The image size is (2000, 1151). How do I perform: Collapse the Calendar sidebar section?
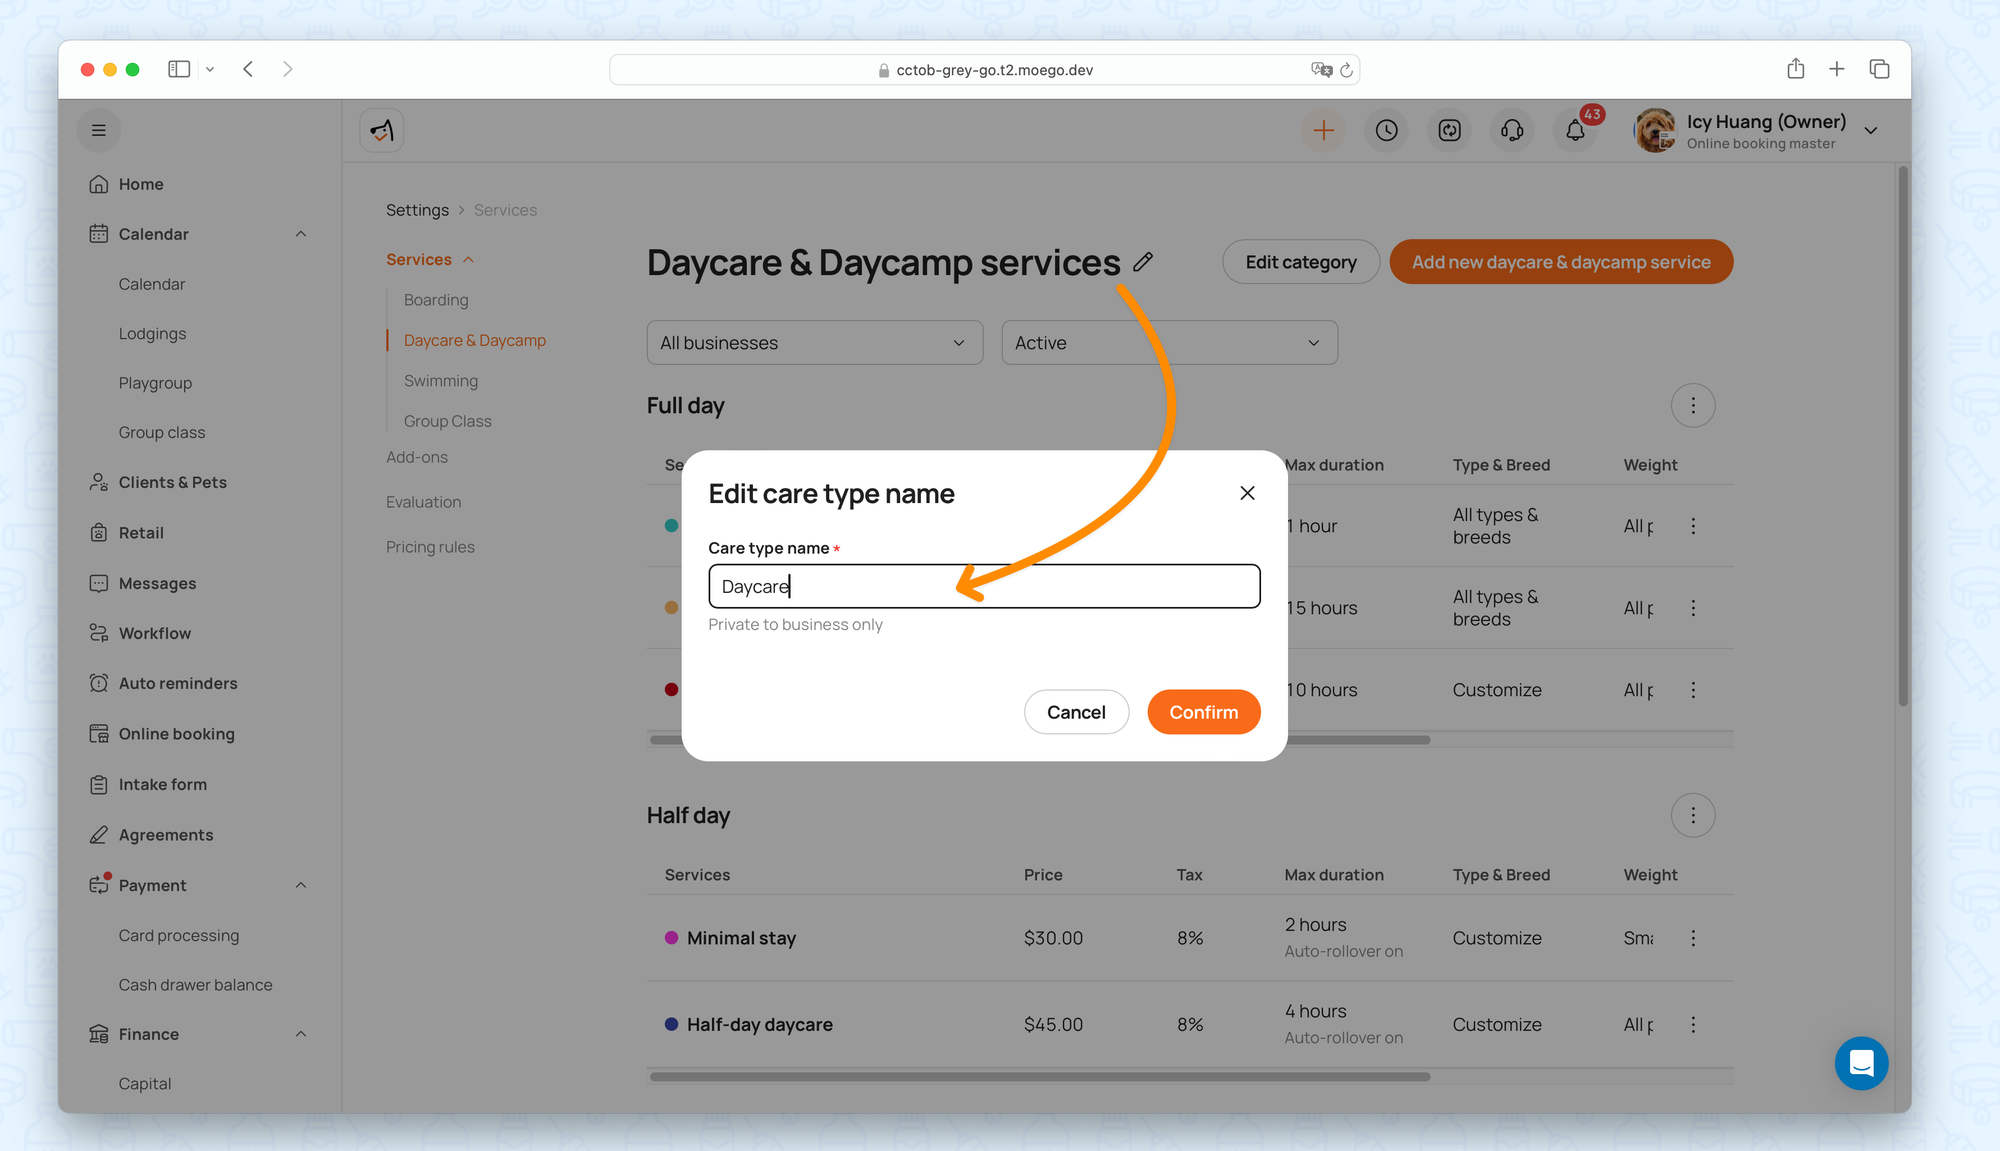(301, 234)
